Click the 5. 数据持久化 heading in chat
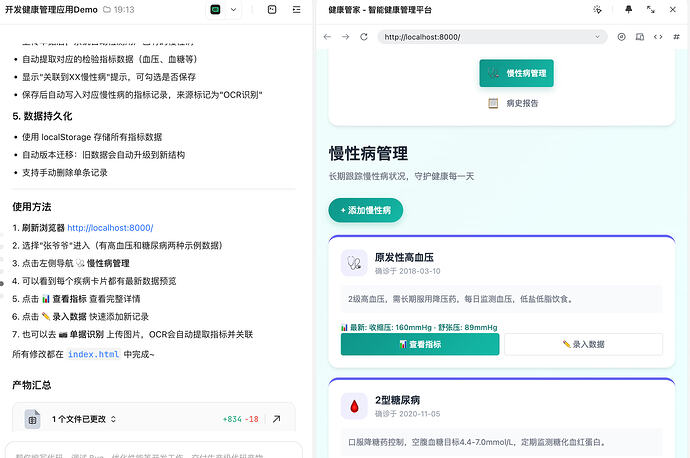Viewport: 690px width, 458px height. pos(42,116)
